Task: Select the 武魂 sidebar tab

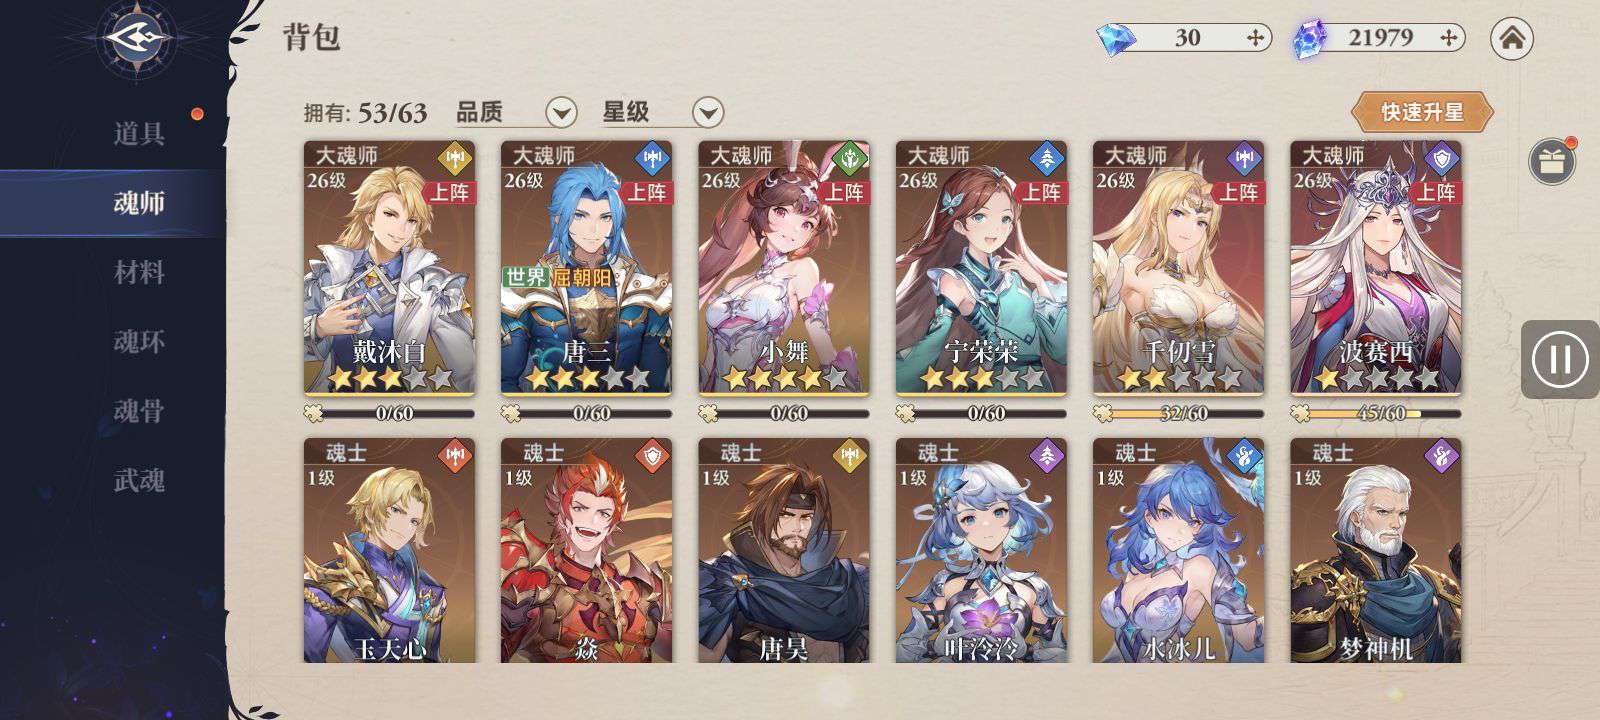Action: [x=139, y=481]
